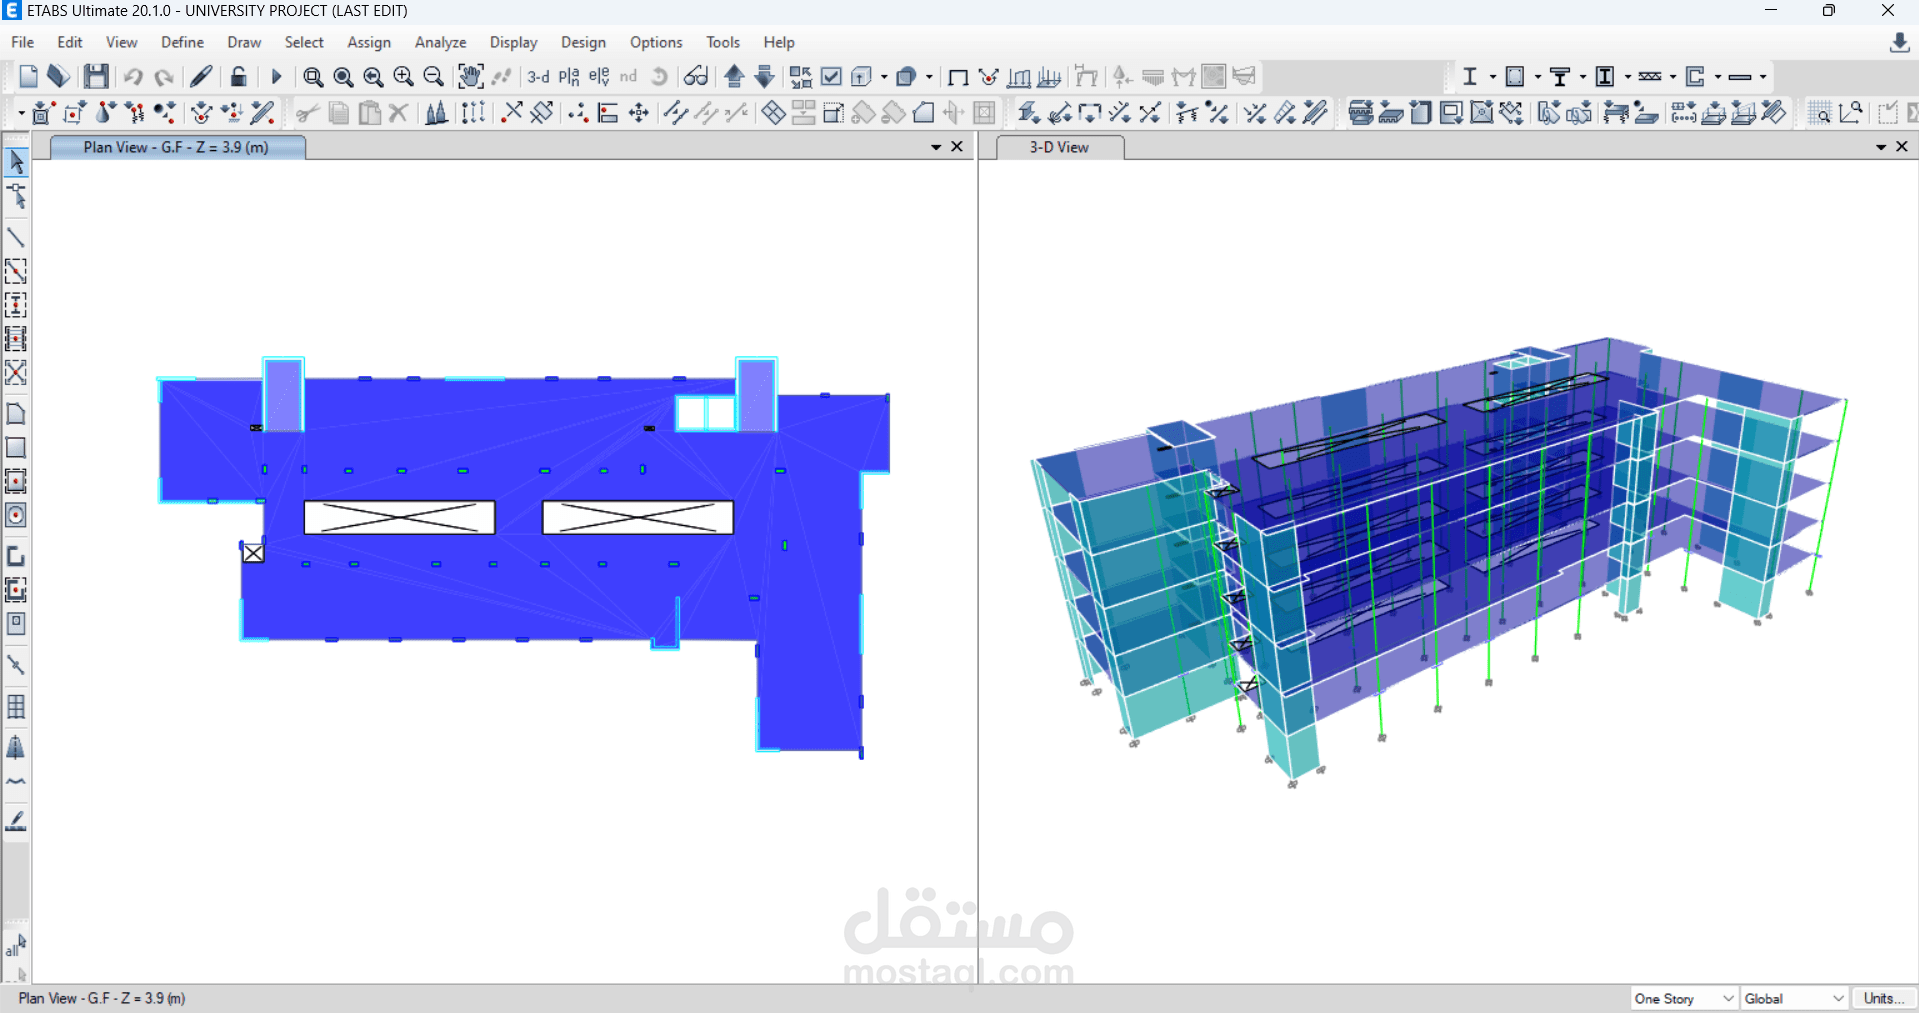Screen dimensions: 1919x1013
Task: Close the 3-D View window
Action: click(1902, 147)
